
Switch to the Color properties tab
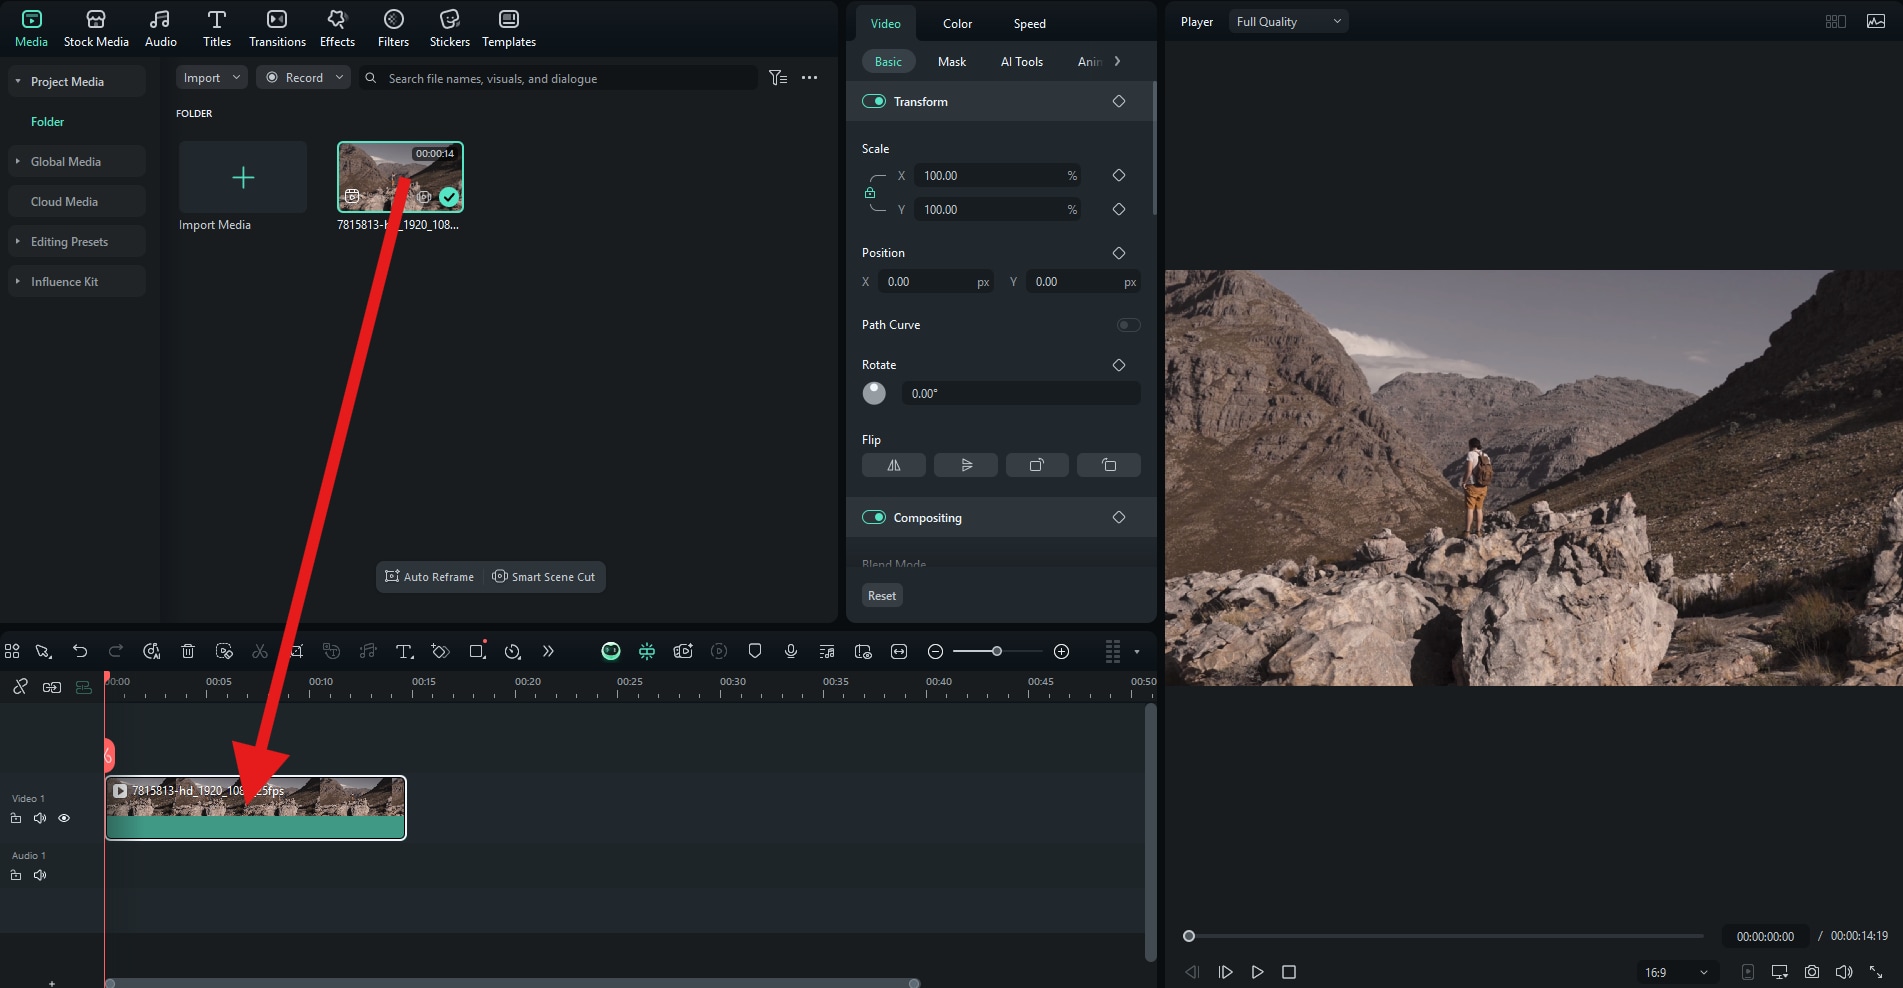[957, 24]
